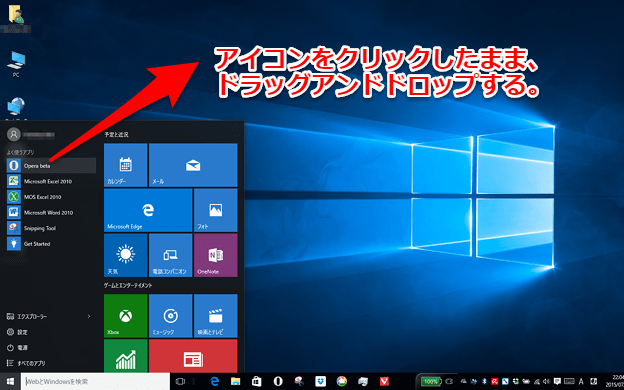The height and width of the screenshot is (390, 624).
Task: Open Get Started app entry
Action: pos(51,244)
